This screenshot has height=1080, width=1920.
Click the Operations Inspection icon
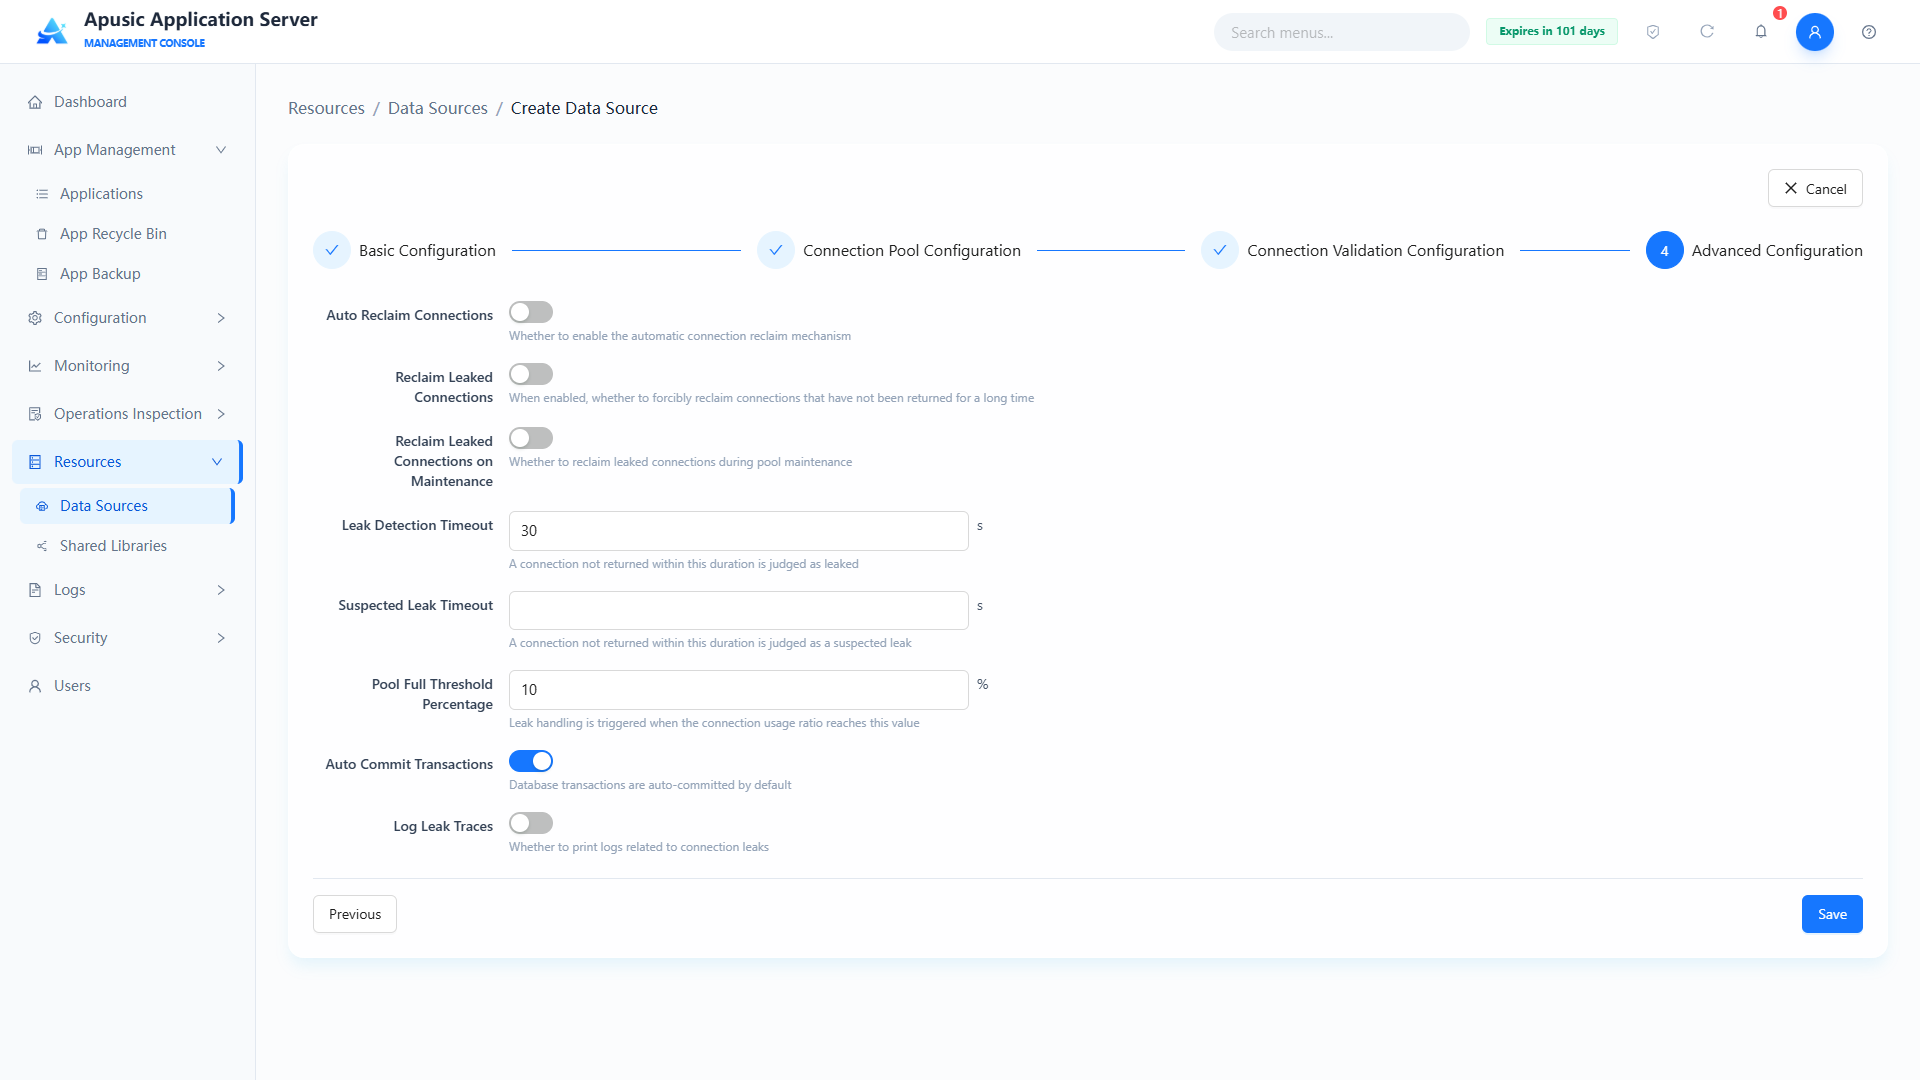coord(35,414)
